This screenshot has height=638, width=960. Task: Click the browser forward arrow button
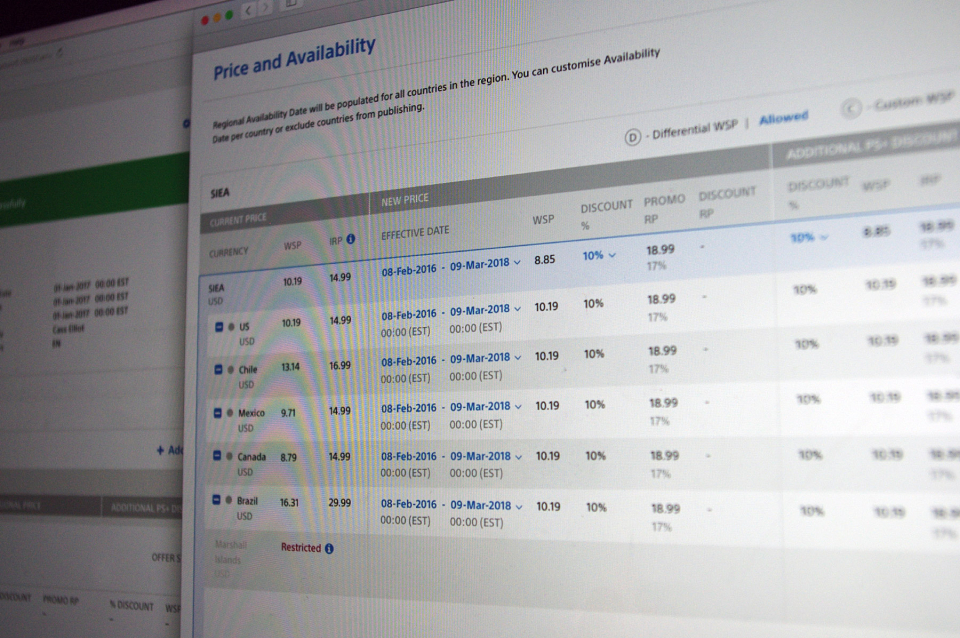[266, 8]
